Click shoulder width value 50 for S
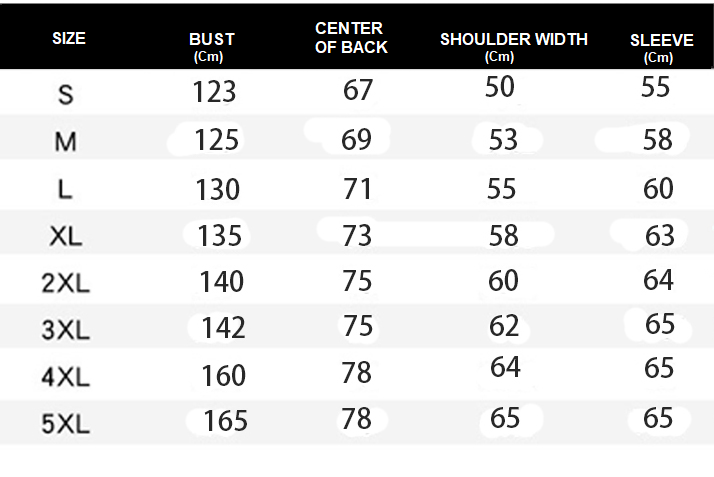The height and width of the screenshot is (477, 714). click(x=500, y=87)
